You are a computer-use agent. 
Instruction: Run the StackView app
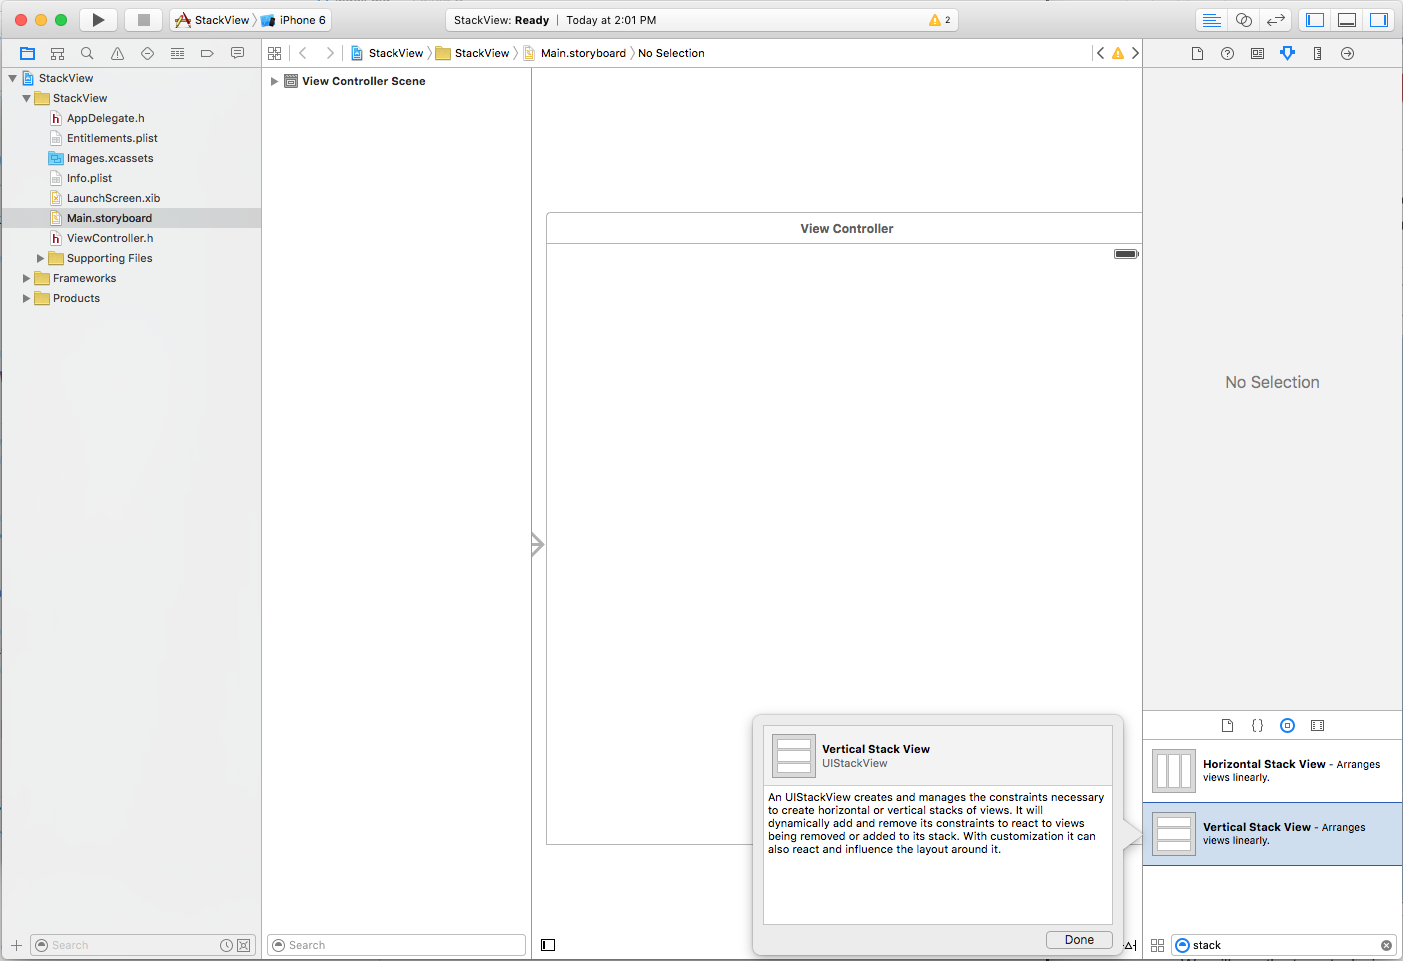click(97, 19)
